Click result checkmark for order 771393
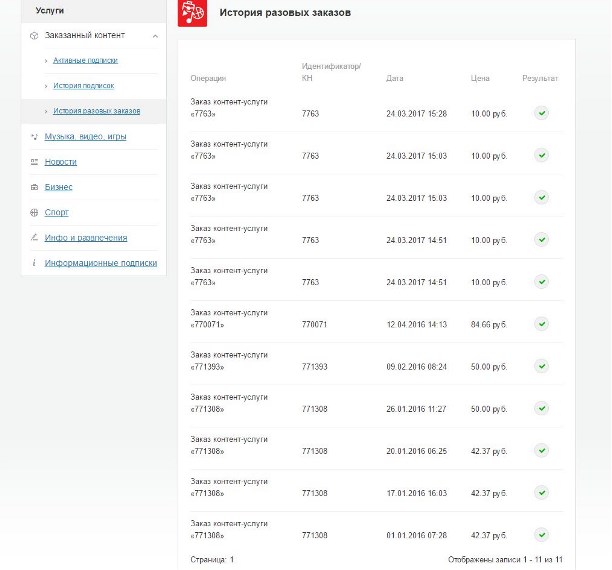The width and height of the screenshot is (612, 570). [x=541, y=366]
